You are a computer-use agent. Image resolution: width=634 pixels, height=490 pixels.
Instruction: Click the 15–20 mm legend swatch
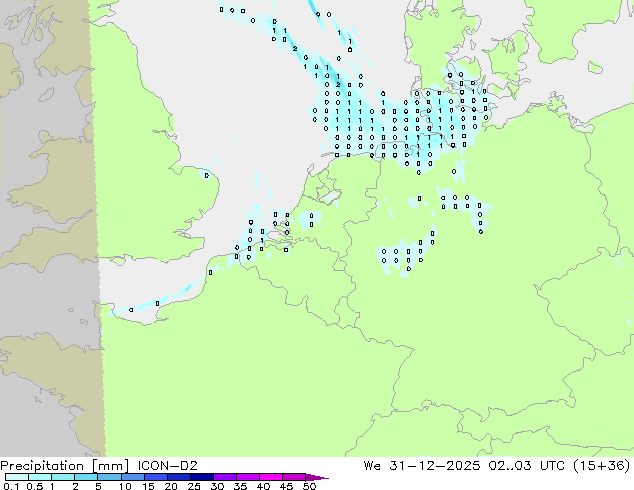pos(155,477)
